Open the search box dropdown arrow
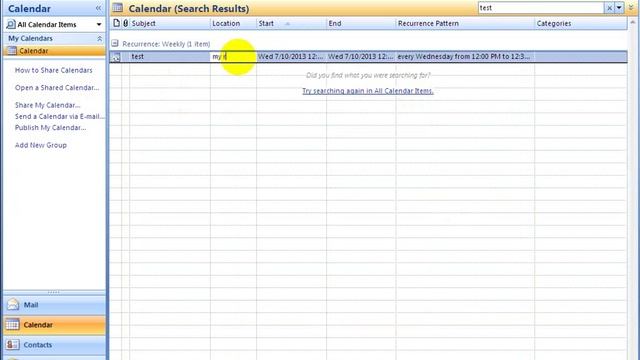The image size is (640, 360). [619, 8]
